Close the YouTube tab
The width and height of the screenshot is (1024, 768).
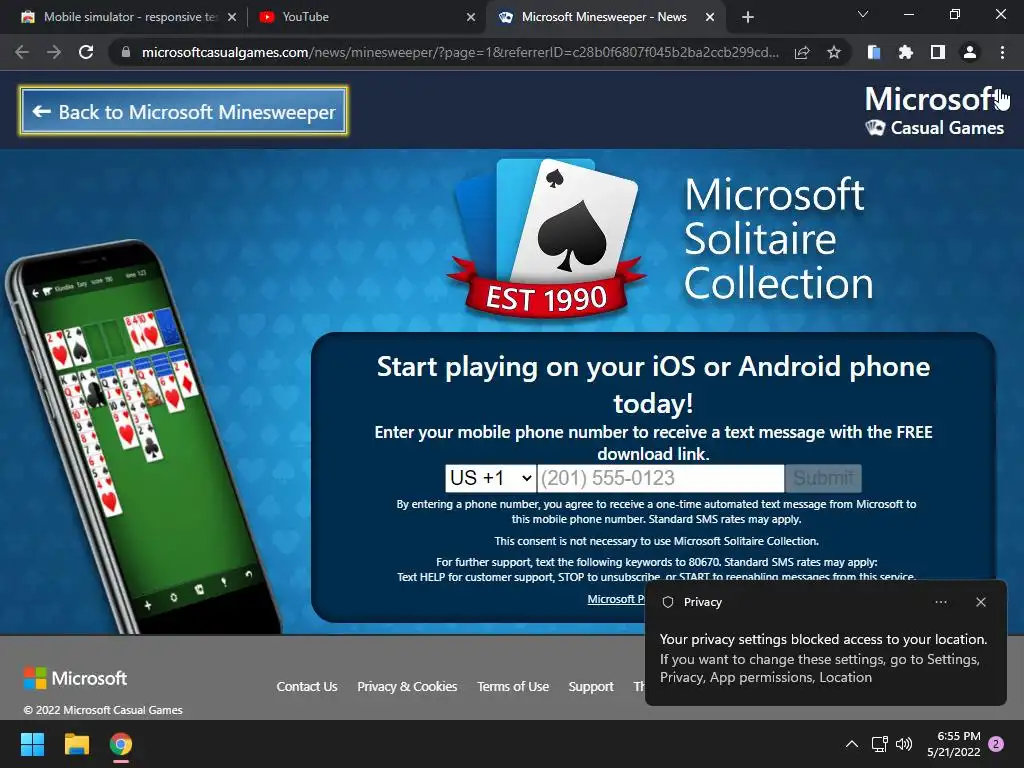tap(471, 17)
